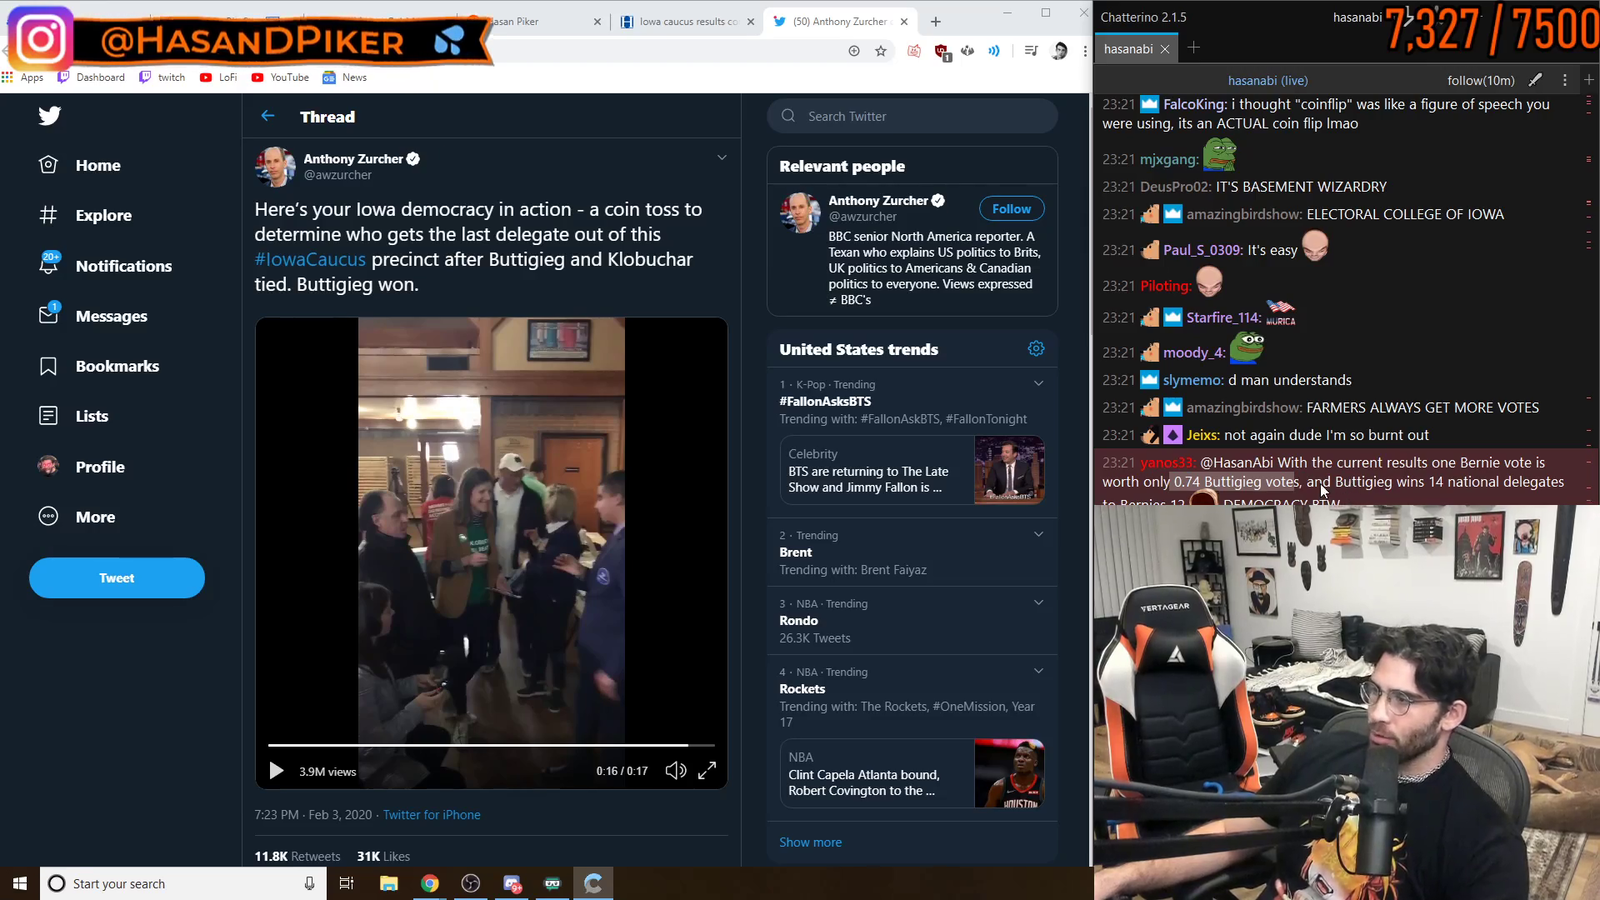This screenshot has height=900, width=1600.
Task: Open the Chrome three-dot menu
Action: tap(1085, 51)
